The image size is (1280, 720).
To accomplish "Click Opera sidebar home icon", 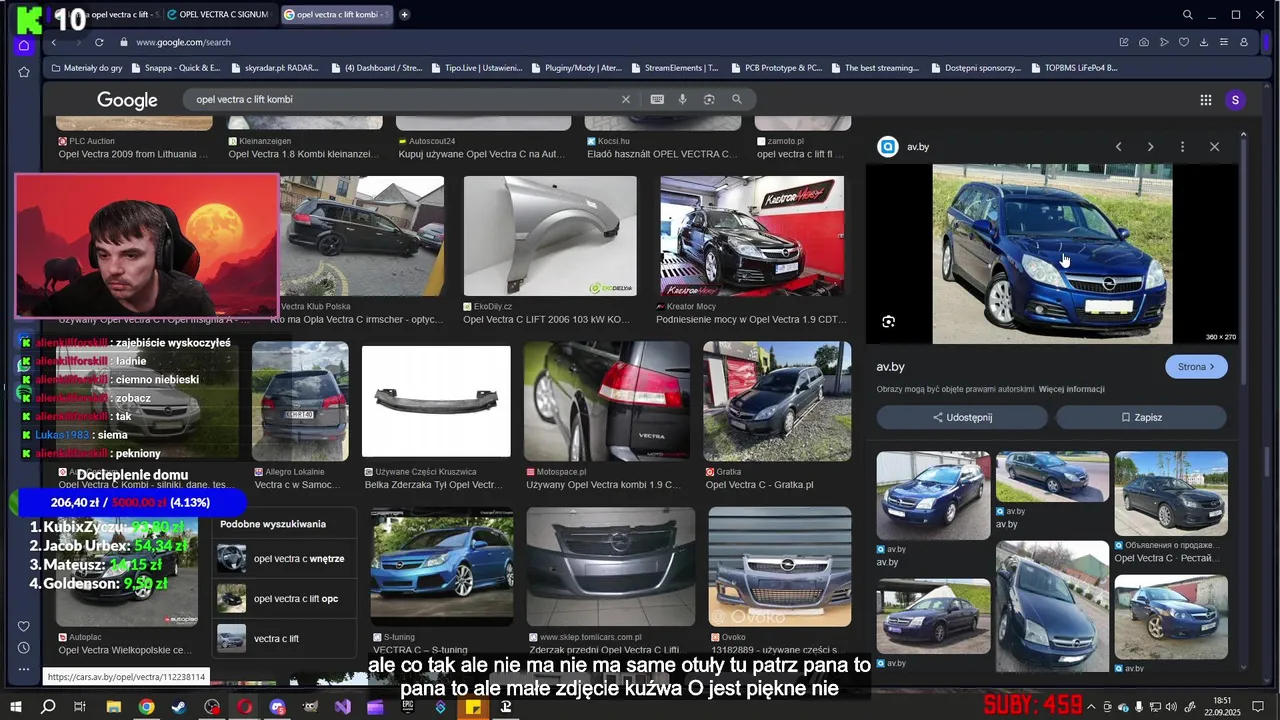I will (x=24, y=46).
